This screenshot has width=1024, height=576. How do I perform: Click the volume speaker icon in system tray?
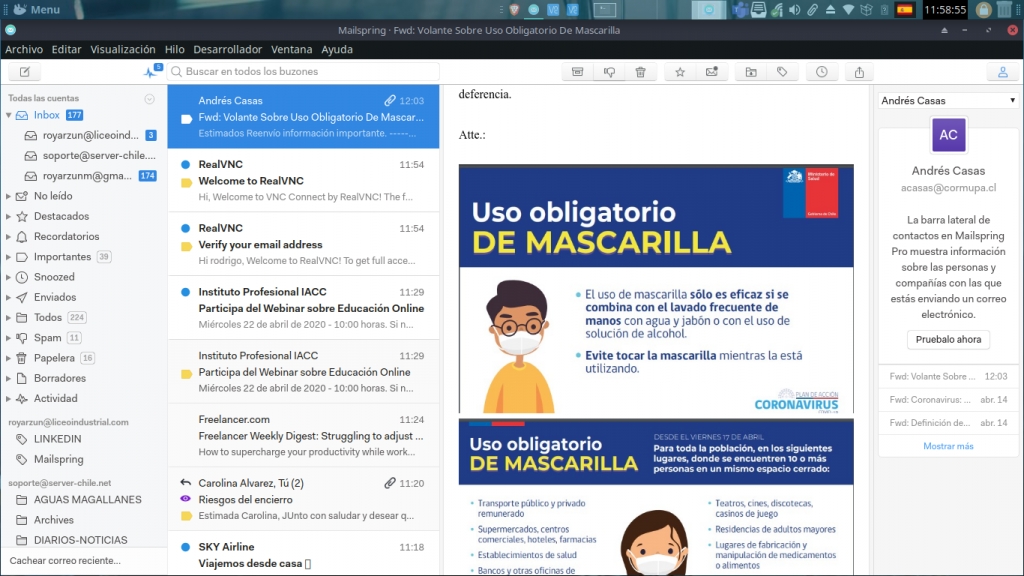coord(795,10)
